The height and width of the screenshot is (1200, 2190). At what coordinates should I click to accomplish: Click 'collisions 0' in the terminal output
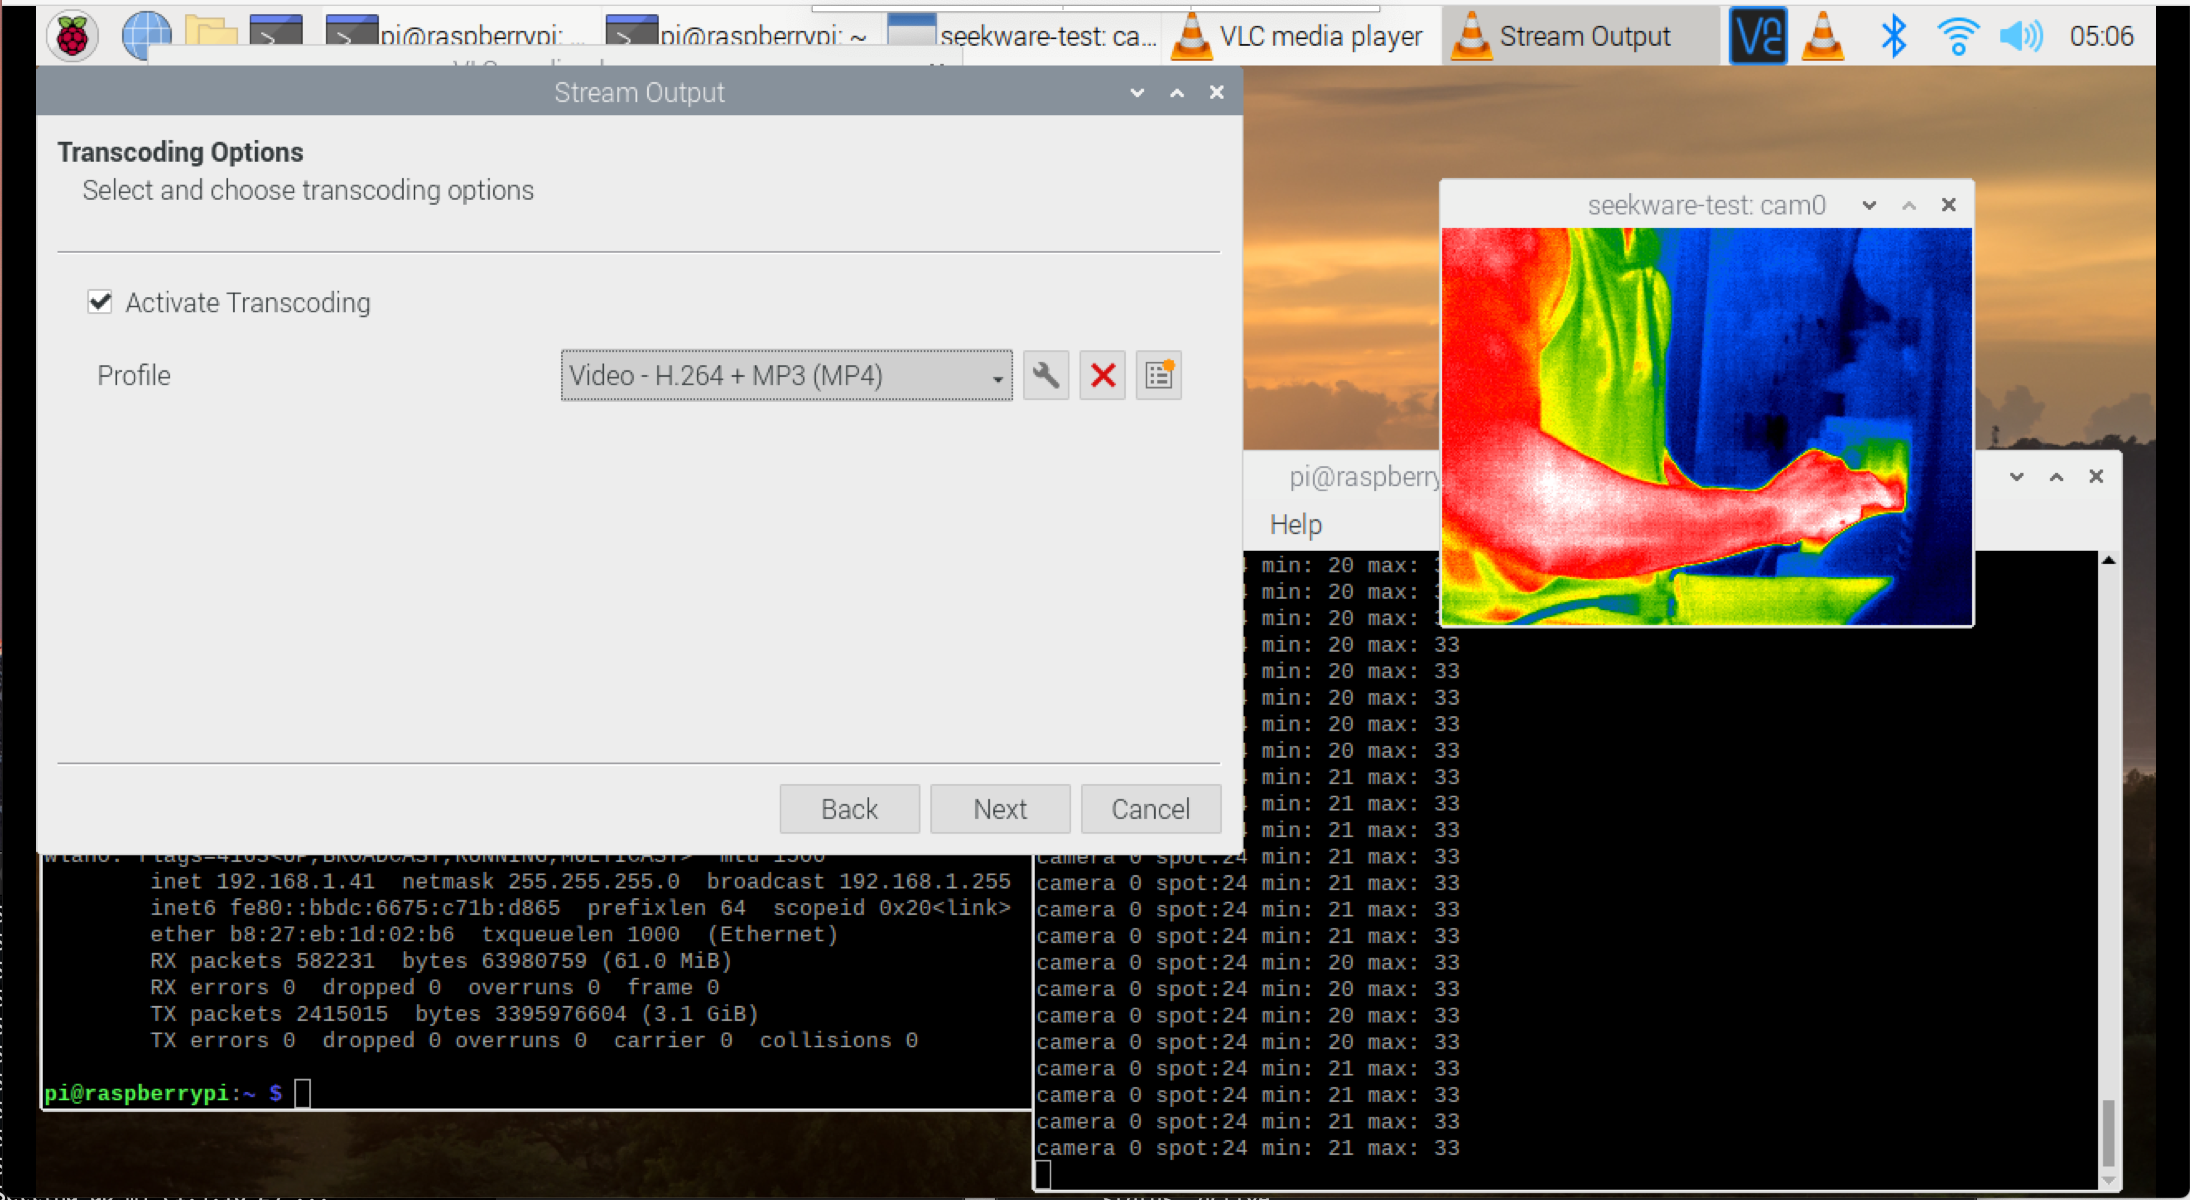pos(839,1041)
